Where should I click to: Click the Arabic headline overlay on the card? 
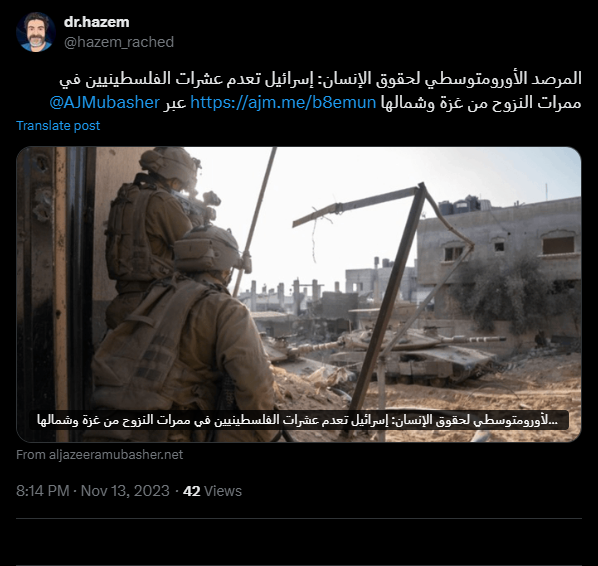click(299, 420)
